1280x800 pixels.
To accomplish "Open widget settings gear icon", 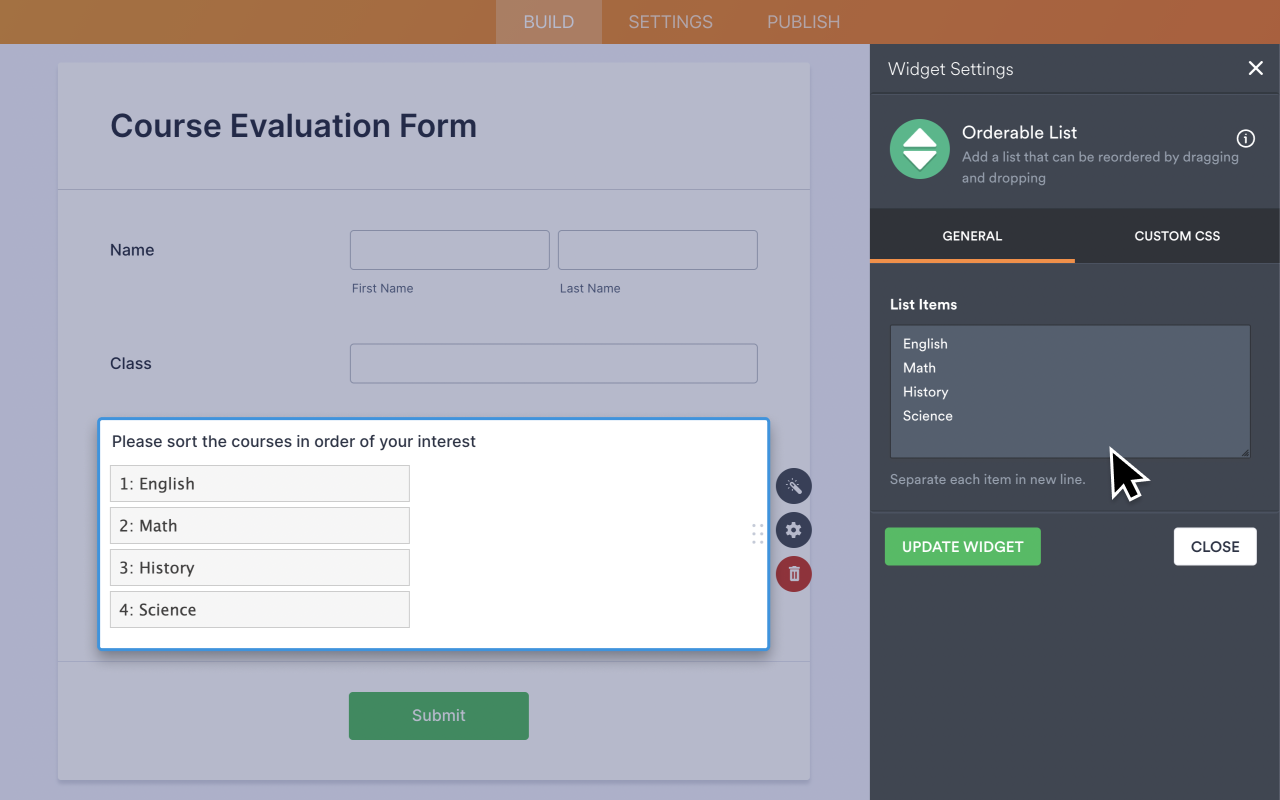I will (x=794, y=530).
